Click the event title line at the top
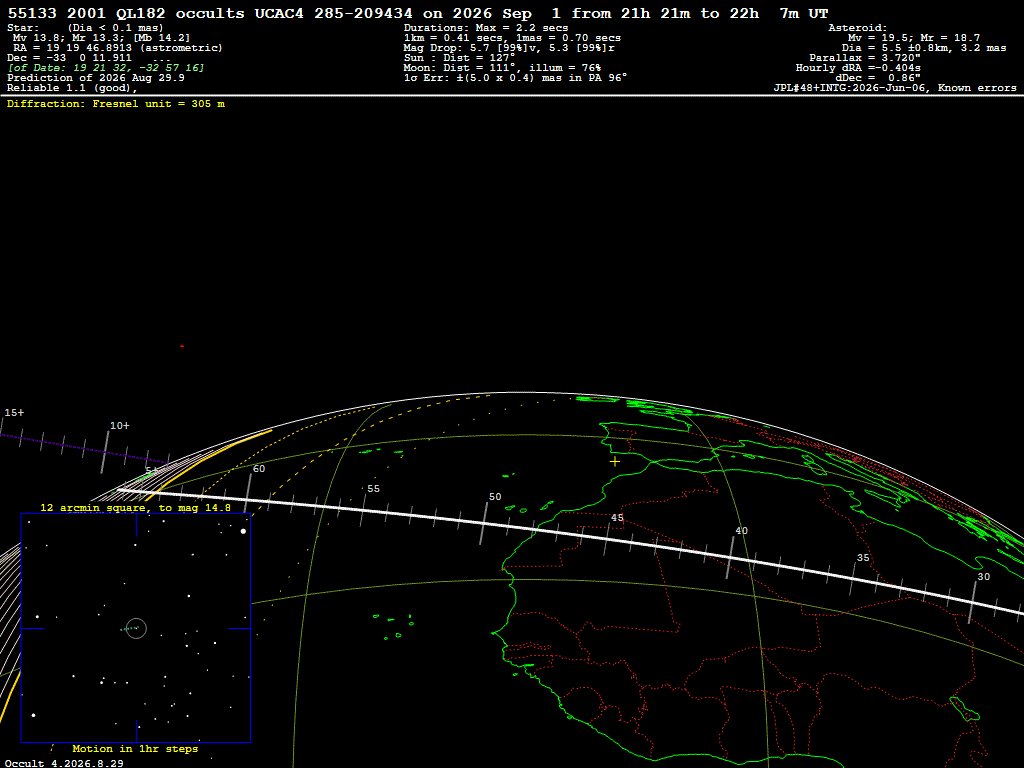The height and width of the screenshot is (768, 1024). coord(418,13)
